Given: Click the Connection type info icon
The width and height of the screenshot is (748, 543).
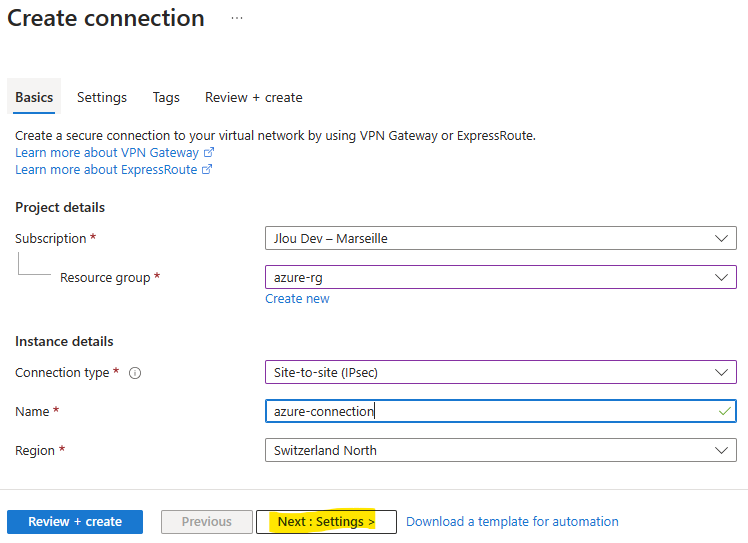Looking at the screenshot, I should coord(135,373).
